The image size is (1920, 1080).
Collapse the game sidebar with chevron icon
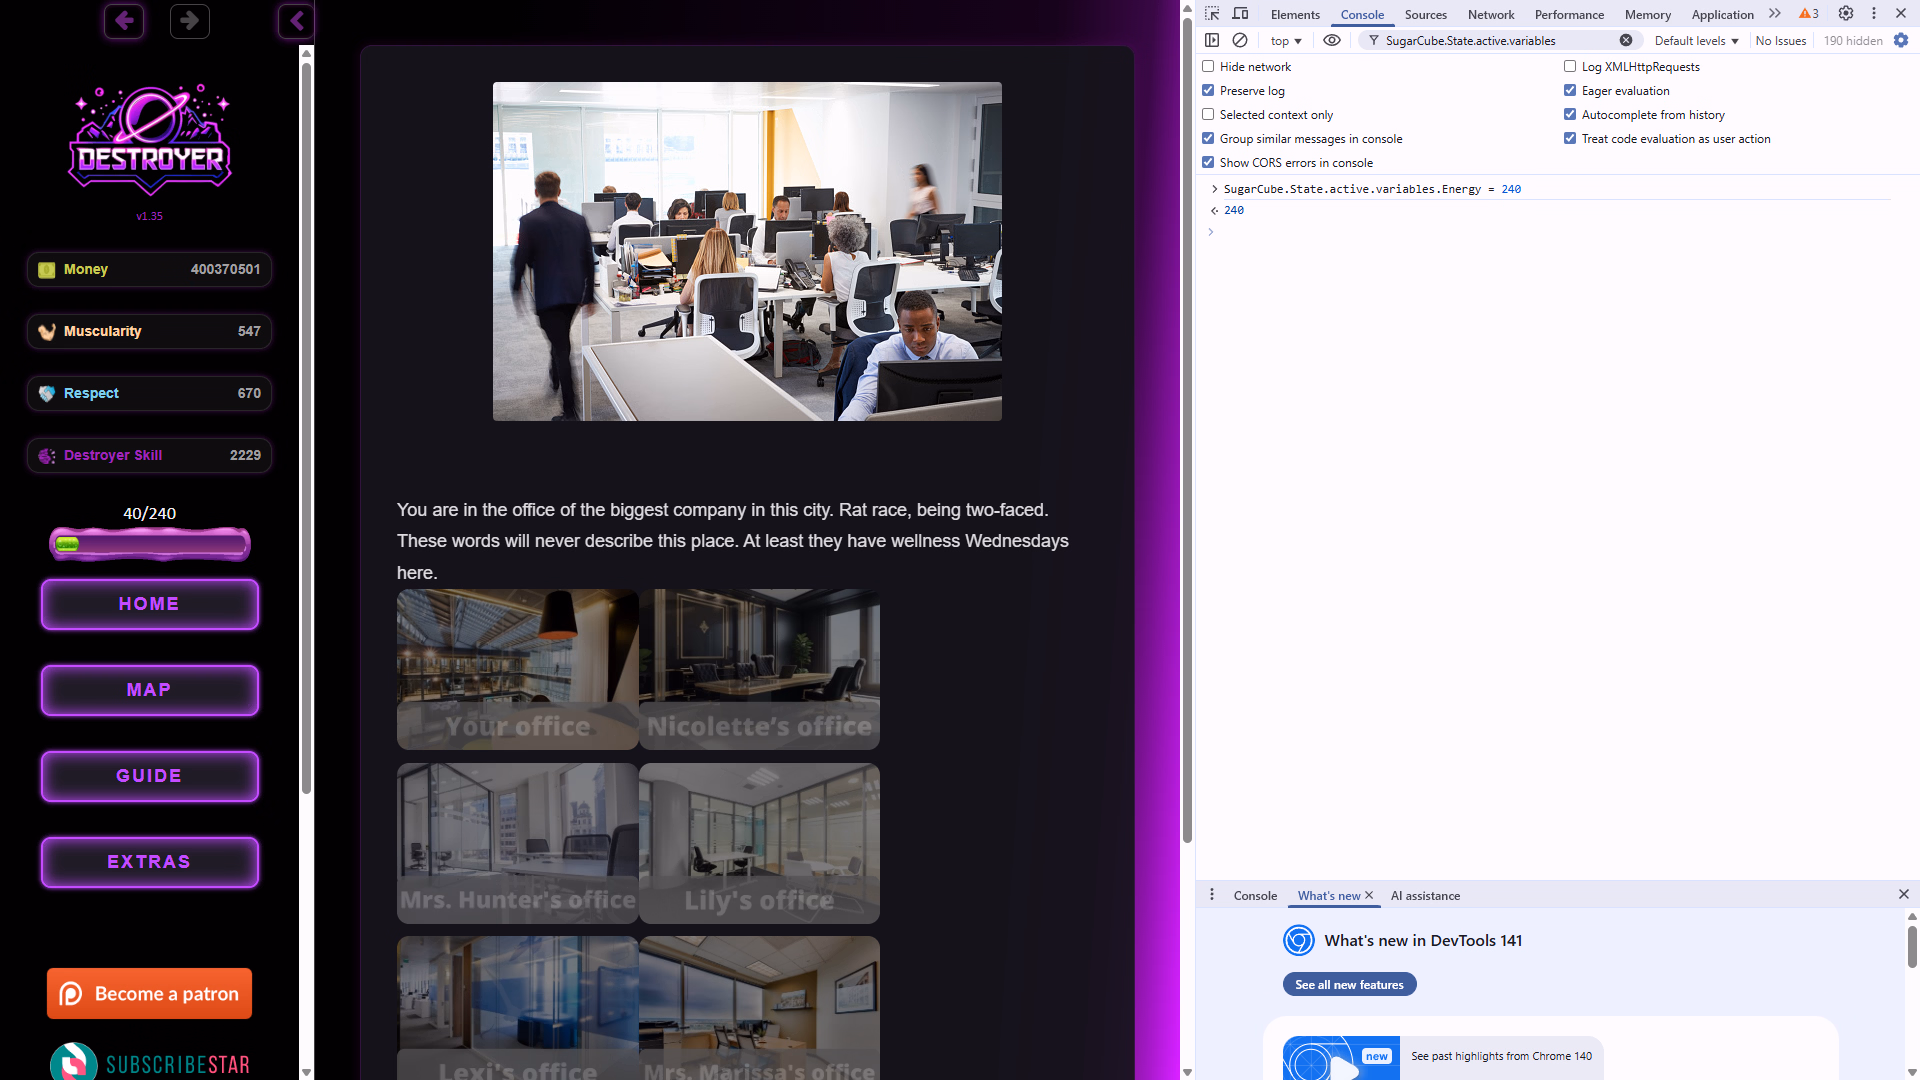pos(296,20)
